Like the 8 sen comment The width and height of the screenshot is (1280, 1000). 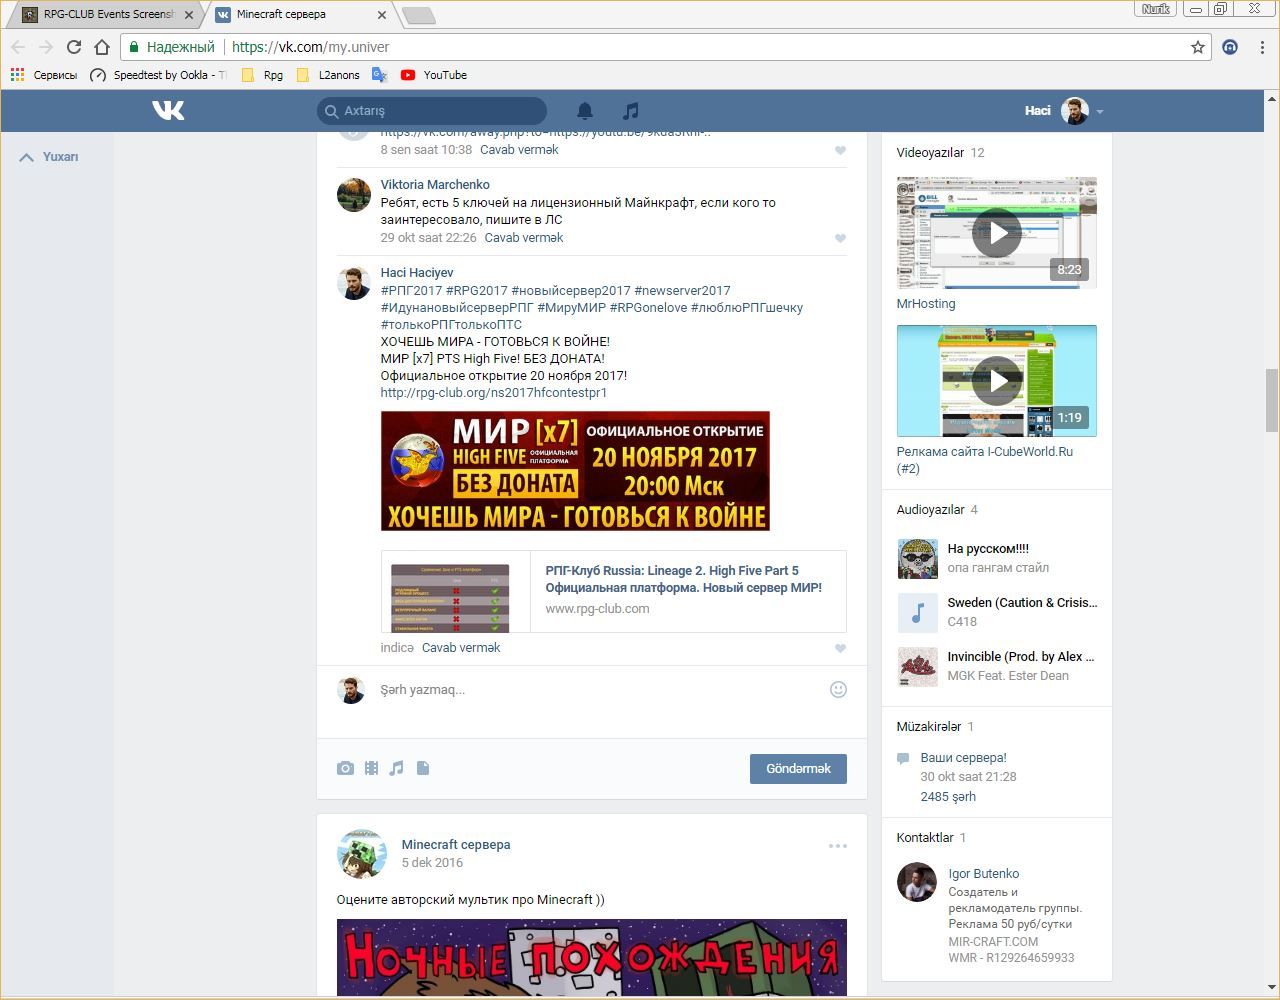pos(840,150)
